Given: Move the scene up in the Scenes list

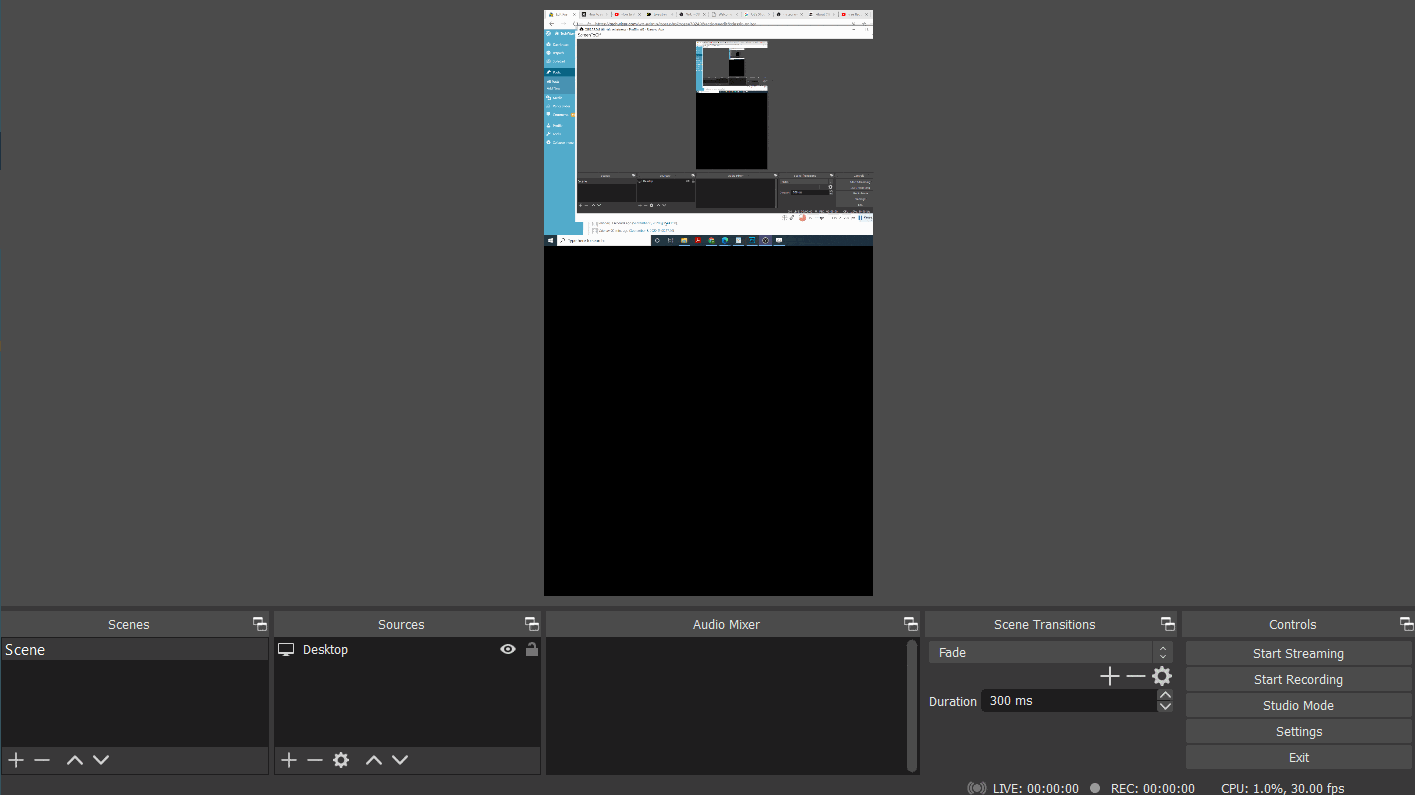Looking at the screenshot, I should (x=74, y=760).
